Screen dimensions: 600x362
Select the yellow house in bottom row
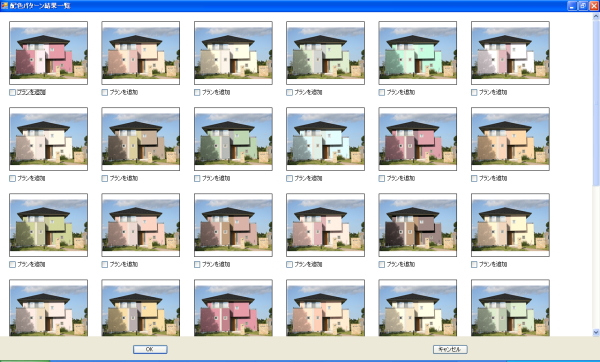tap(141, 308)
